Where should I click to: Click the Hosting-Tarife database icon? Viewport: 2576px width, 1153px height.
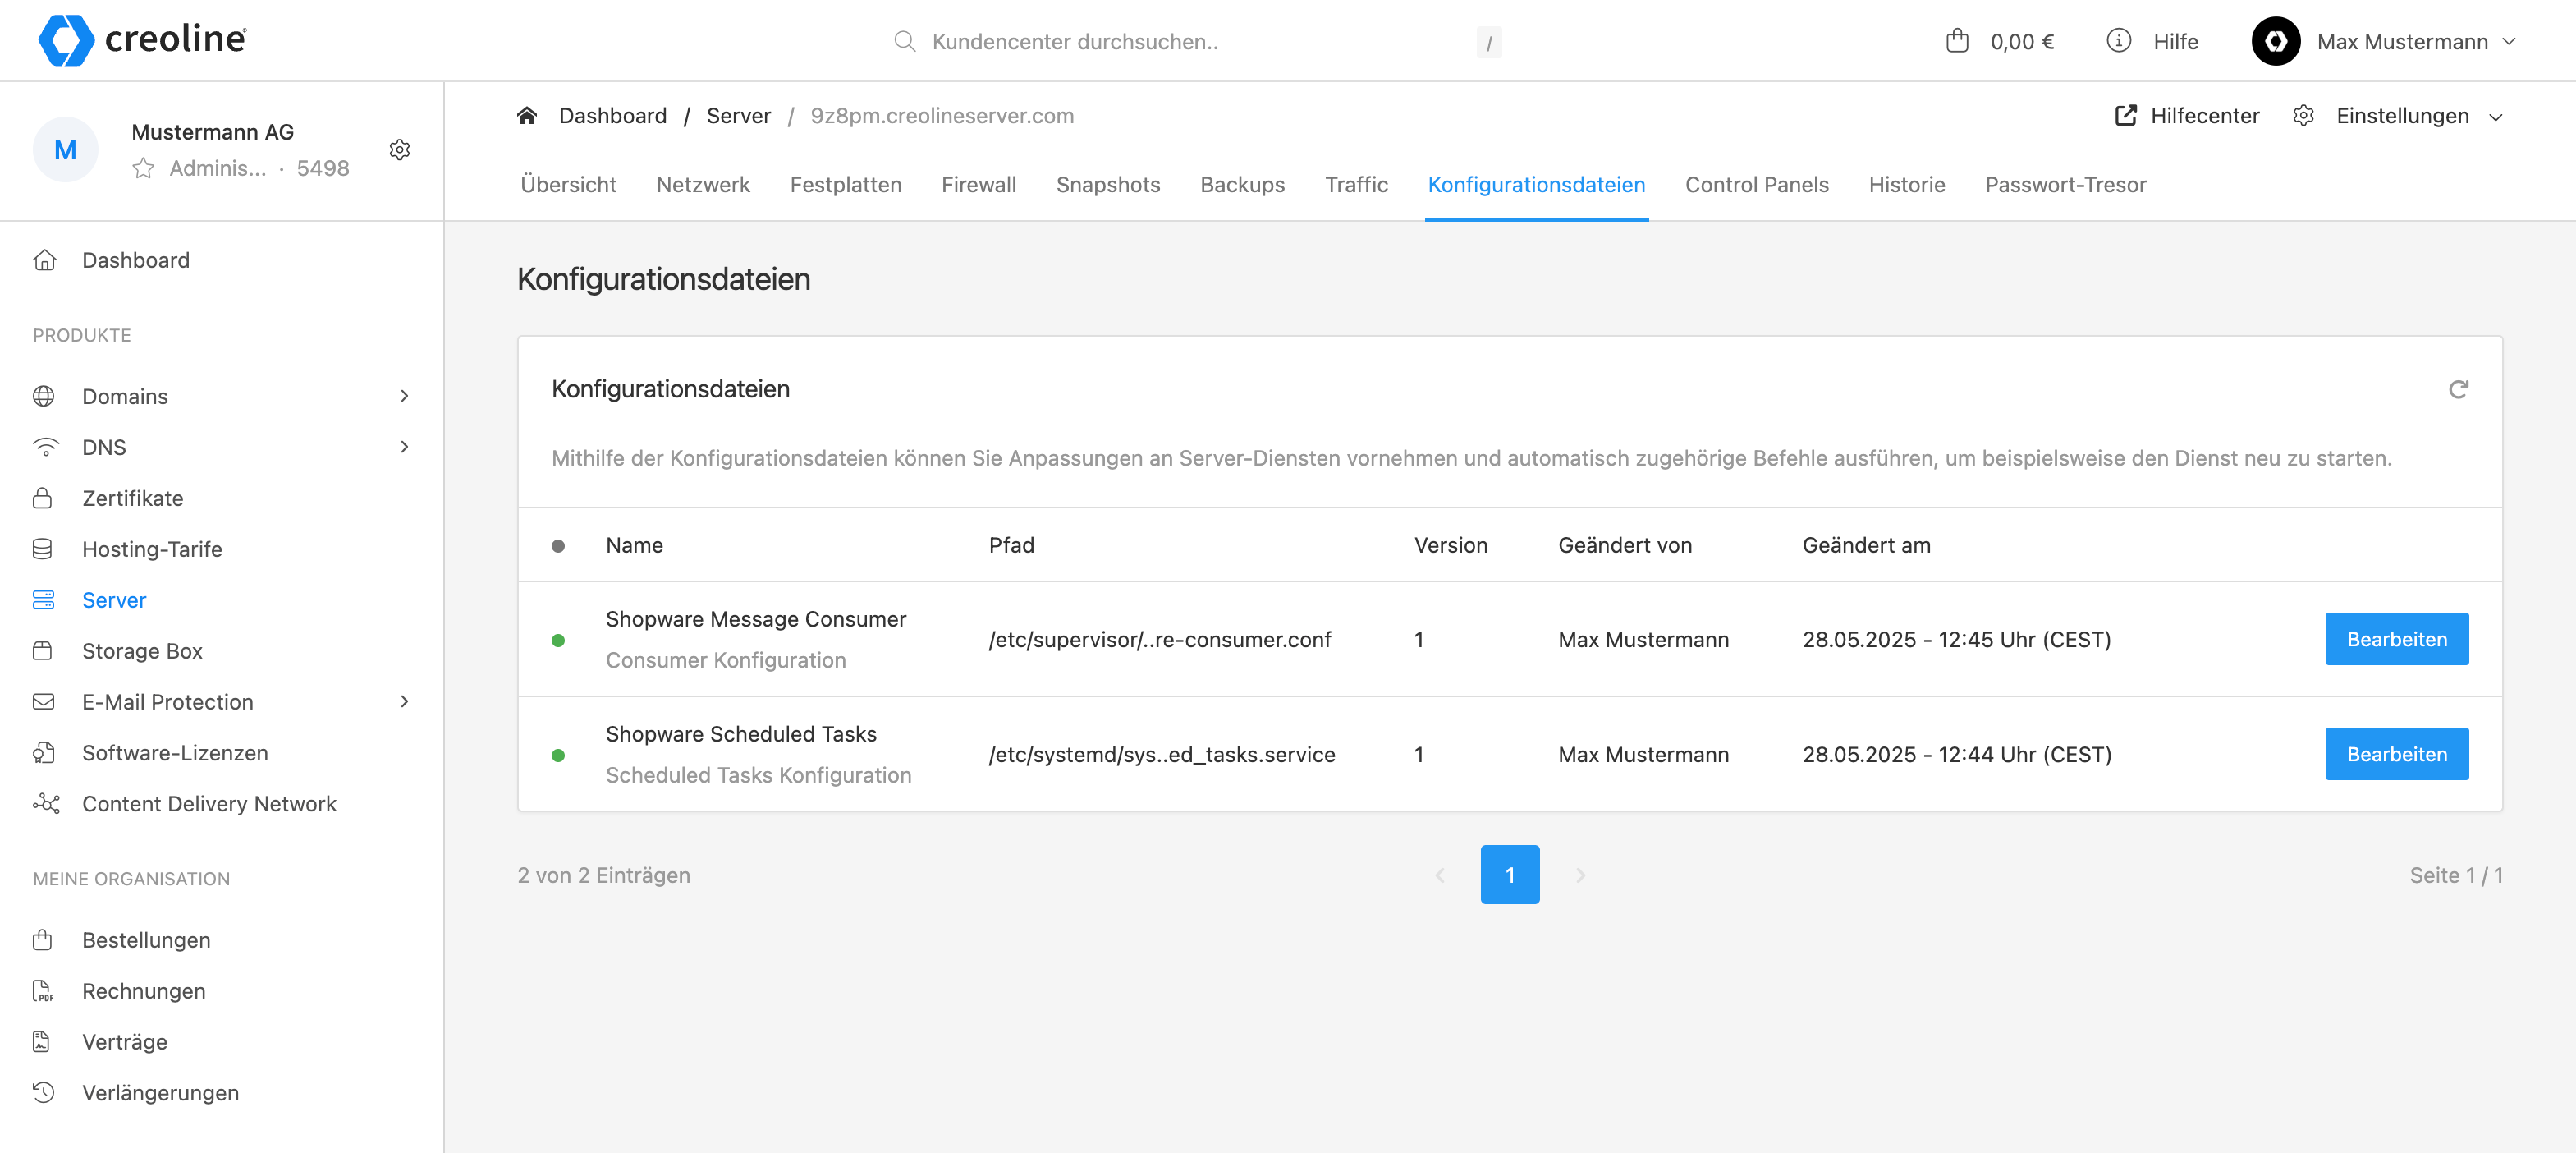43,549
